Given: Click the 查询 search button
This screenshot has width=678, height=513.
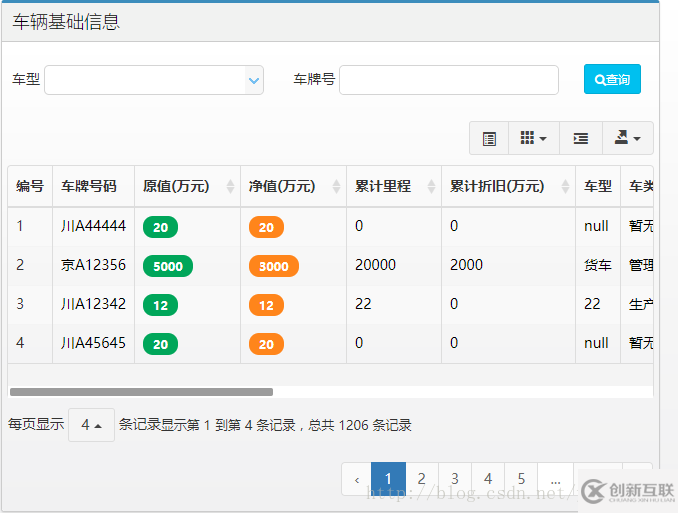Looking at the screenshot, I should [x=612, y=79].
